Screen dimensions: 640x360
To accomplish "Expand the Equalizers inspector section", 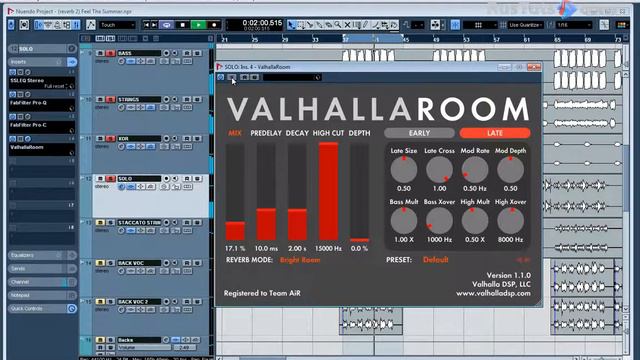I will coord(42,255).
